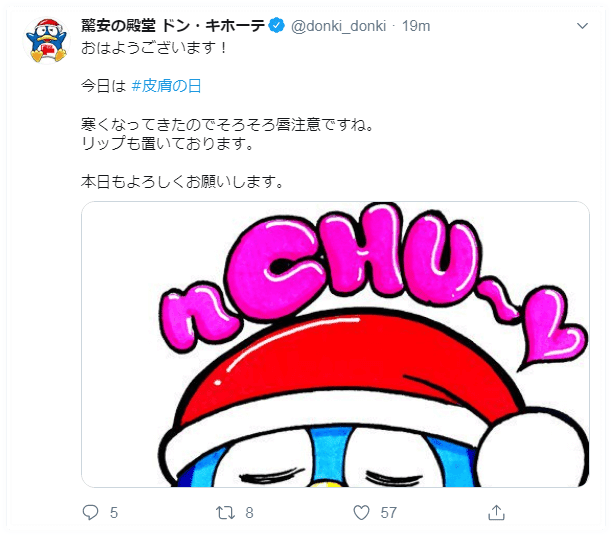
Task: Open the #皮膚の日 hashtag link
Action: coord(166,85)
